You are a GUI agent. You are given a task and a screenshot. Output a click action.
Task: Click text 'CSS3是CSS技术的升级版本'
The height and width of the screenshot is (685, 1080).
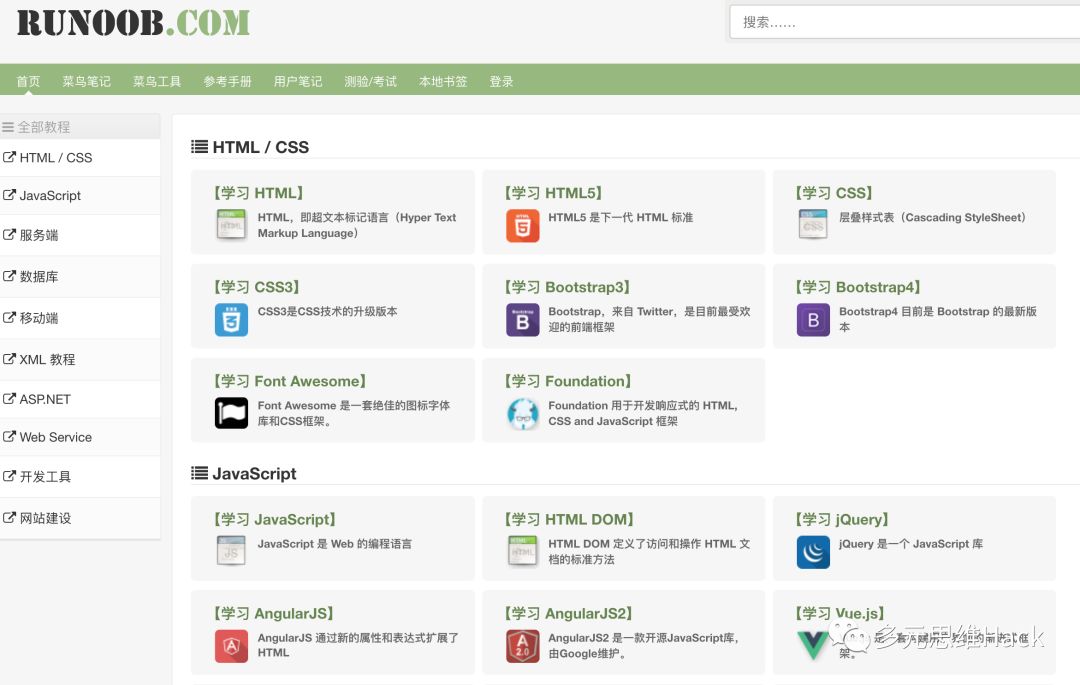(327, 311)
